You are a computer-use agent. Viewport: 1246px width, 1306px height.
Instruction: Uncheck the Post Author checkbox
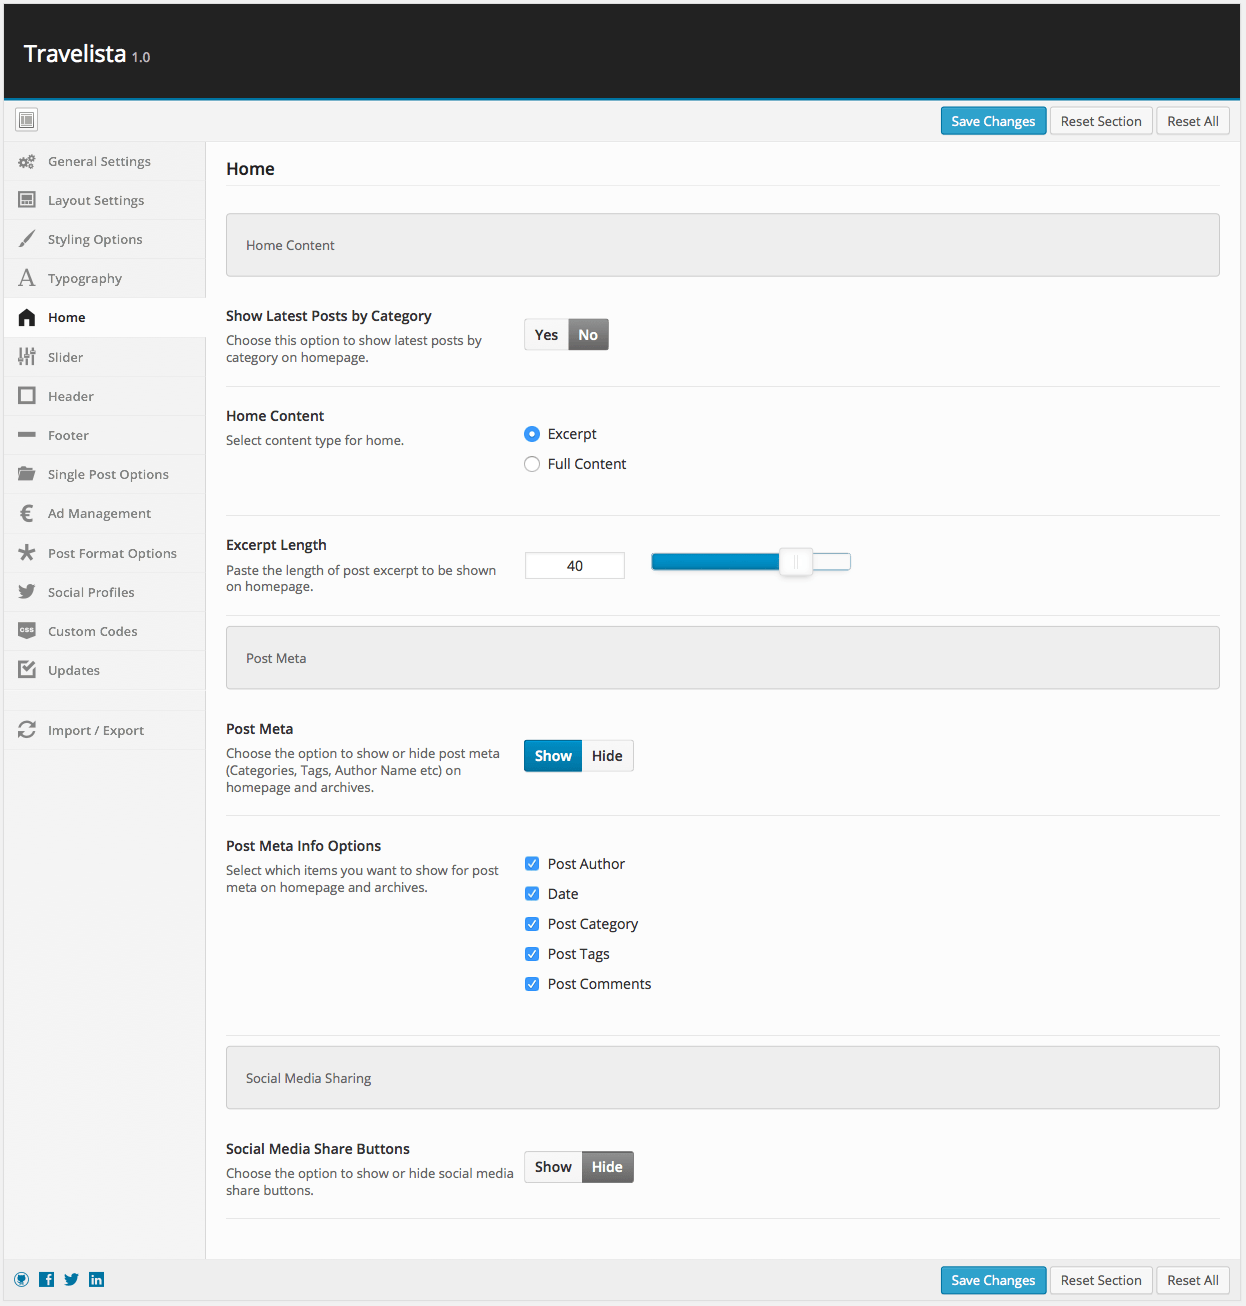[532, 864]
